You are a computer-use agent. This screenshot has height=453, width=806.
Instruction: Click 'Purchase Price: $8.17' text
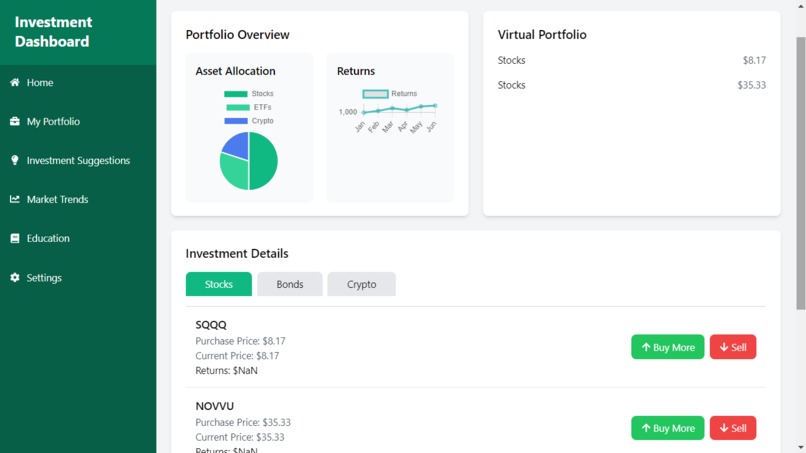[x=240, y=341]
